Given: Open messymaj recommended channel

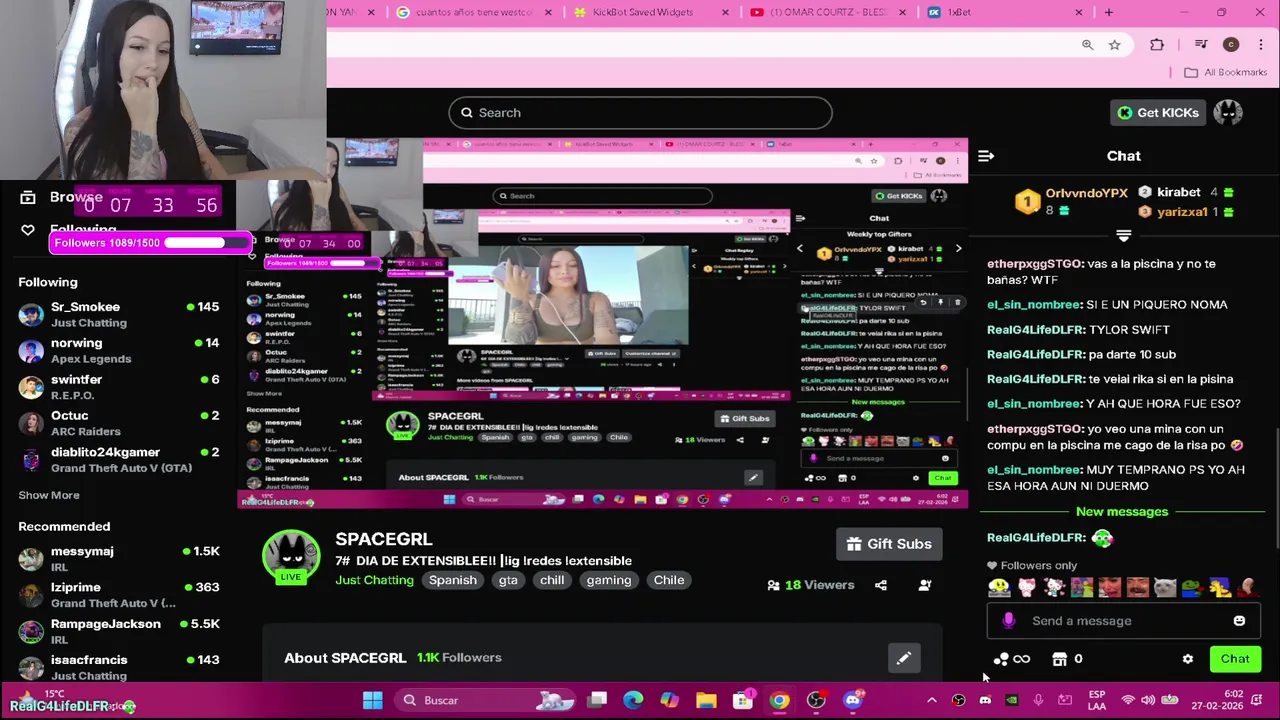Looking at the screenshot, I should point(120,559).
